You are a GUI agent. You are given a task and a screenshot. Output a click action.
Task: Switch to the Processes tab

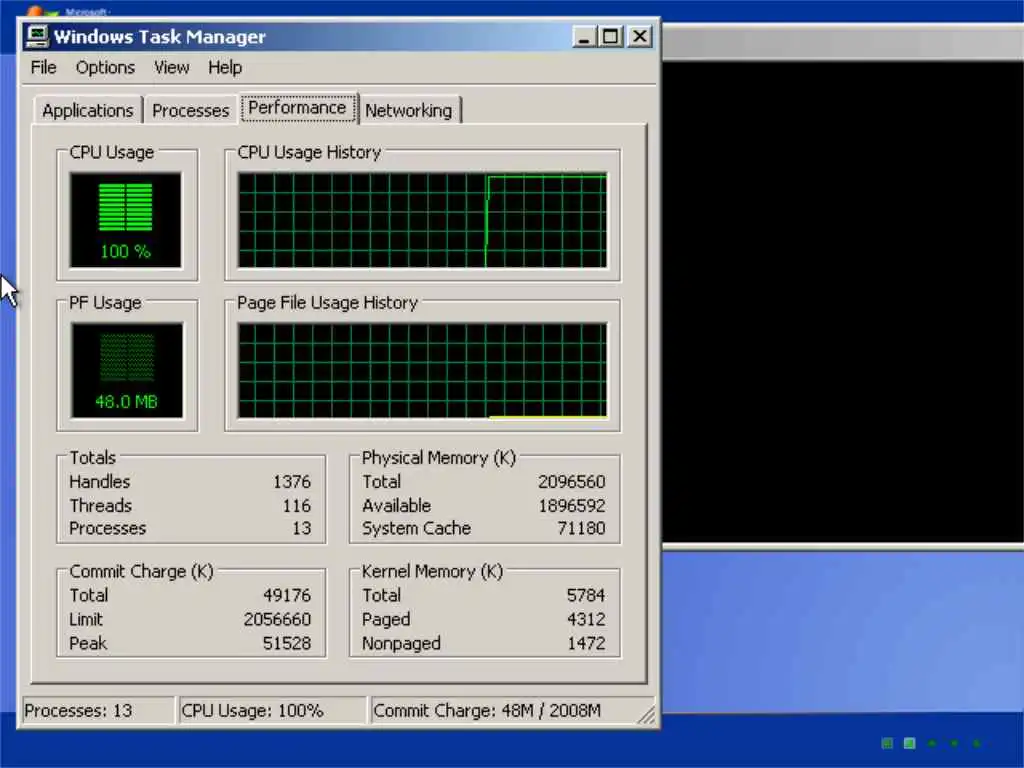pos(191,110)
